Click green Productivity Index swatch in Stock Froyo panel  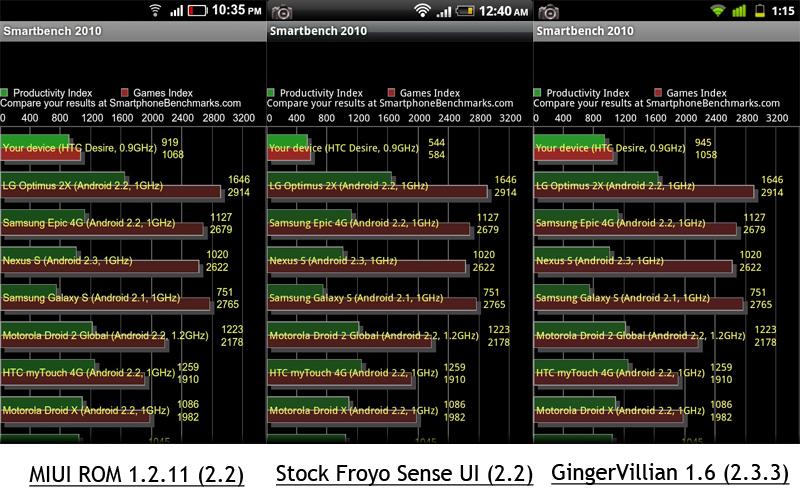[271, 92]
